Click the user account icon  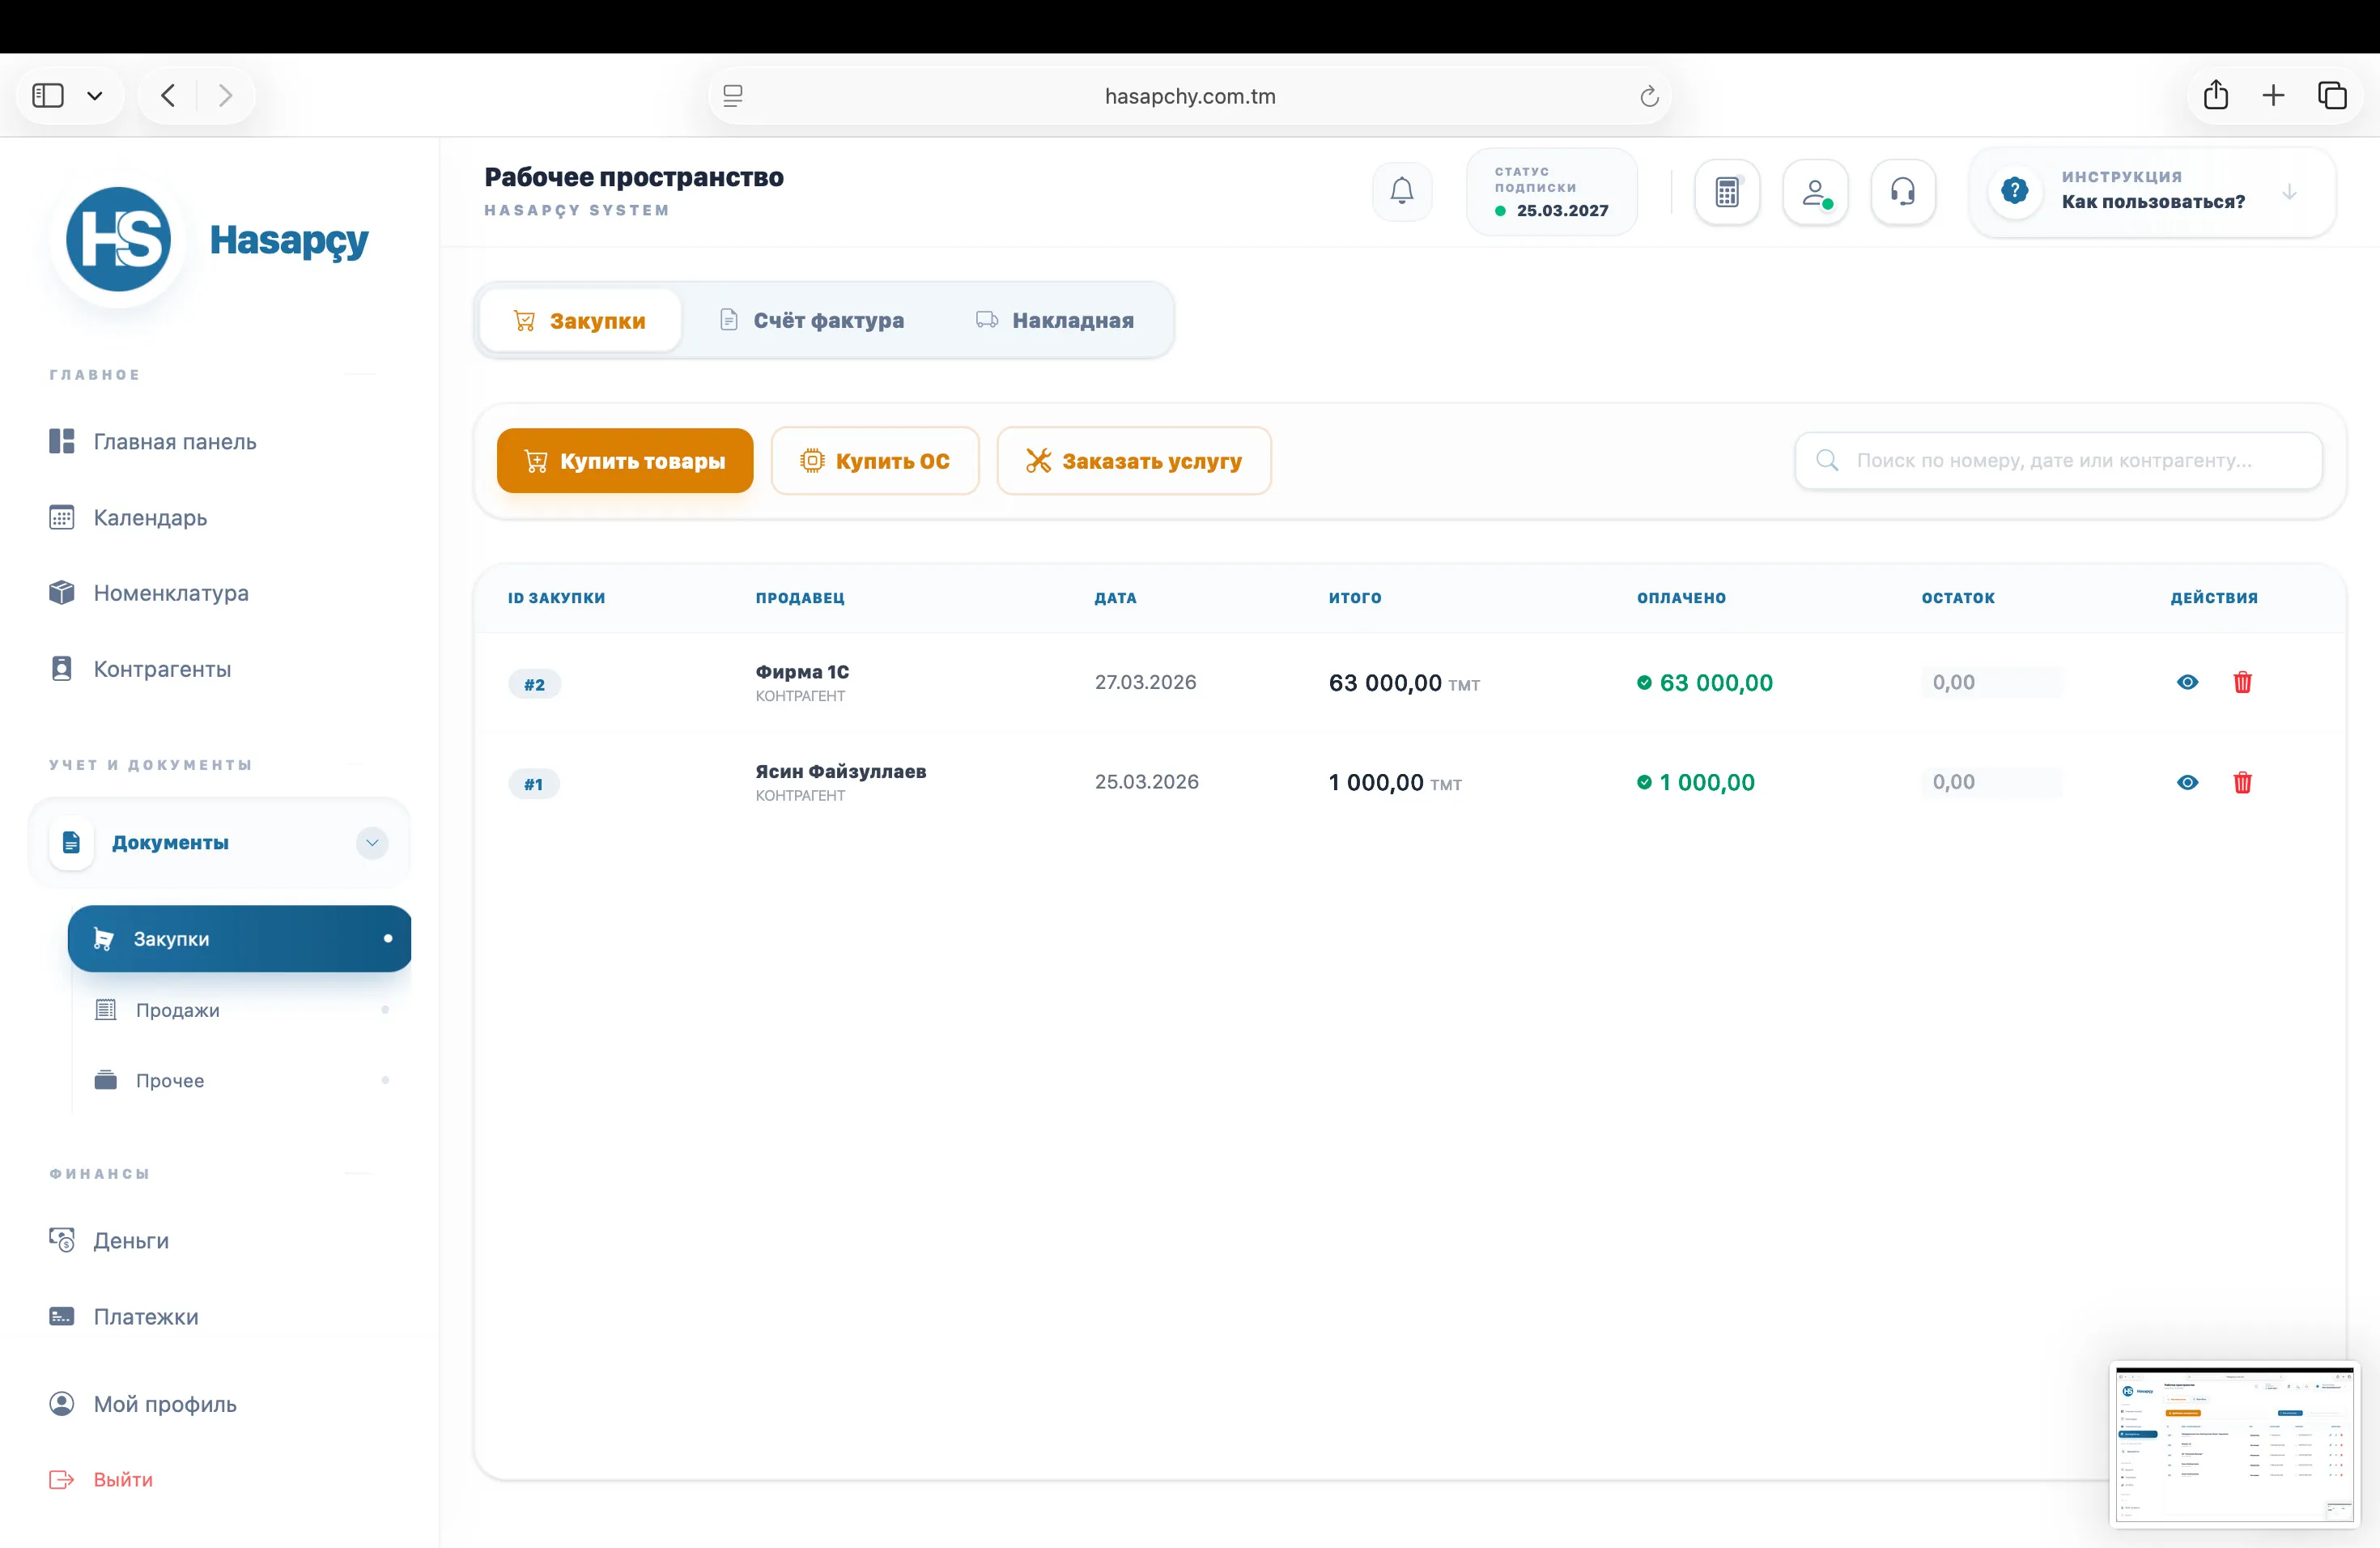[x=1814, y=192]
